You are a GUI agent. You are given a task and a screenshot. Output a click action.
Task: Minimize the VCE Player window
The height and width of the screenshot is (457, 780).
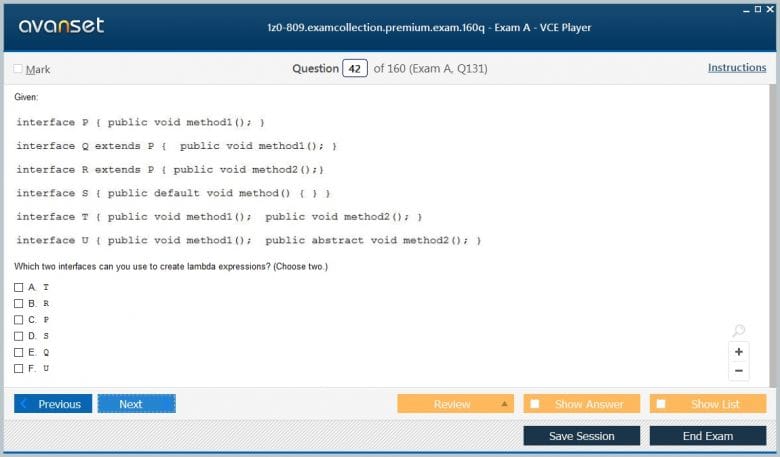[746, 10]
